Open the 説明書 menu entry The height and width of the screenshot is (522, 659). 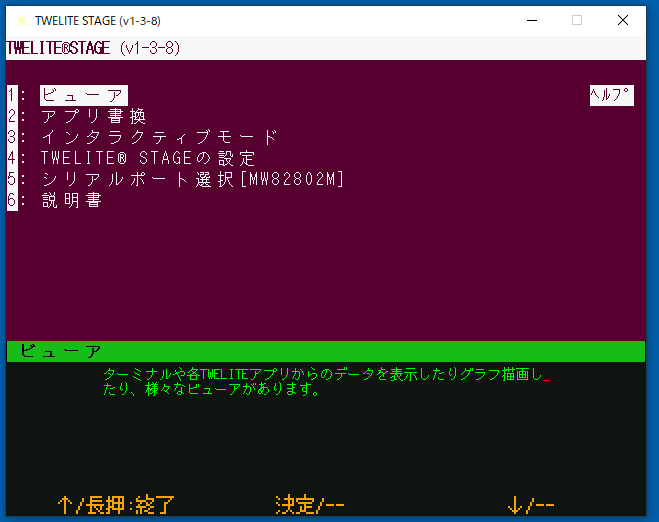[x=71, y=200]
